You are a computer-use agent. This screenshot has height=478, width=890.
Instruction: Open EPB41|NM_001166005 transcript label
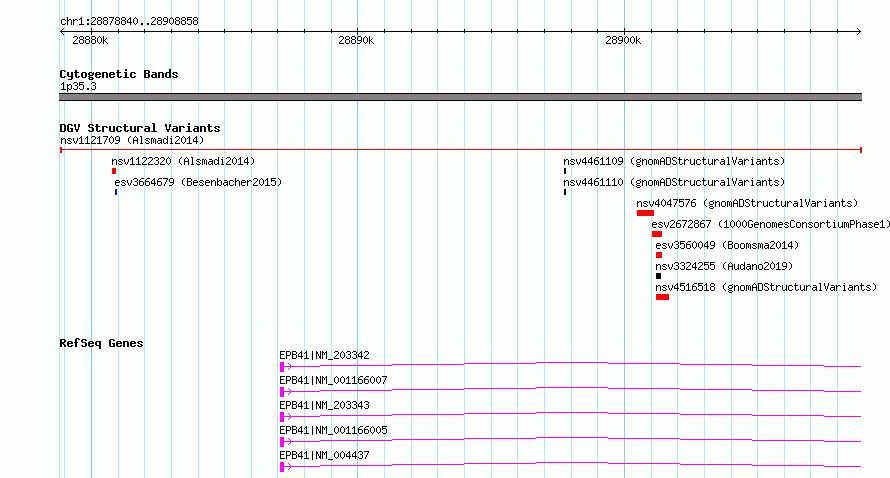[333, 430]
